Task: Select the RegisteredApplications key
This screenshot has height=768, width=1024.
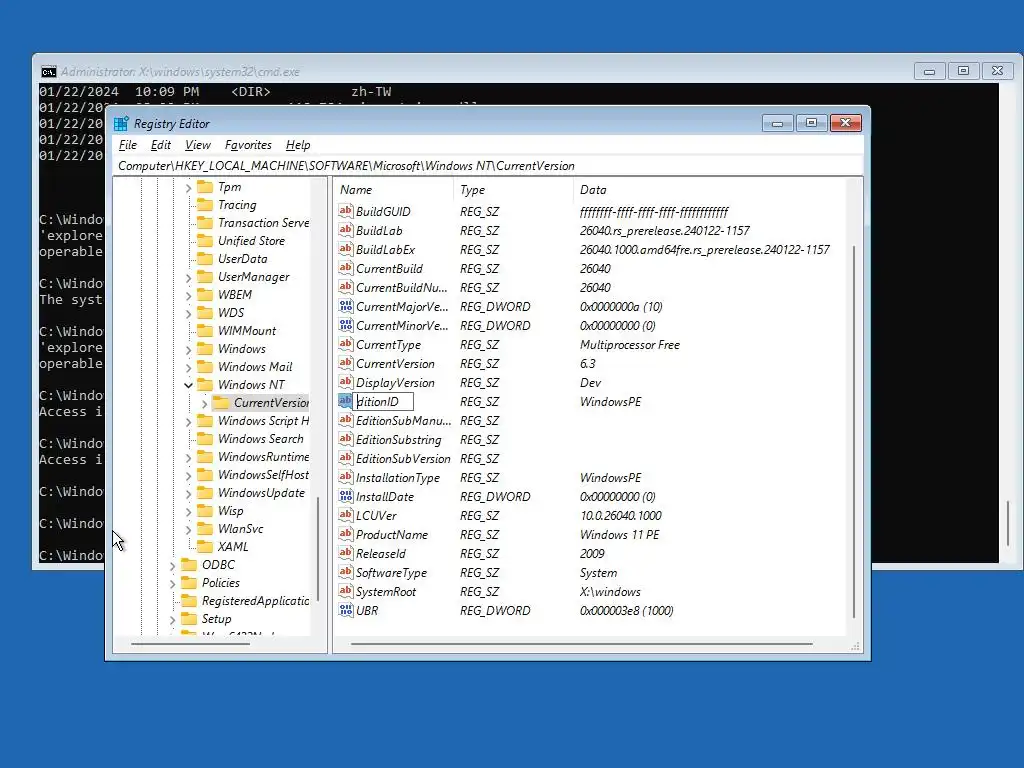Action: pyautogui.click(x=255, y=601)
